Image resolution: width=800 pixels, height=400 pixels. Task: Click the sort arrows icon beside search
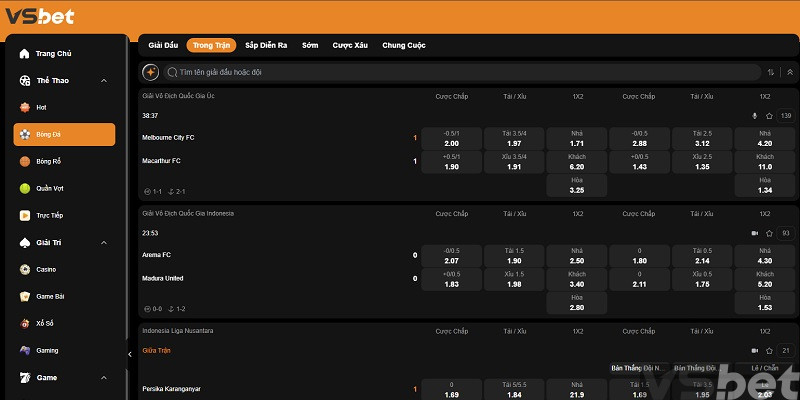pyautogui.click(x=771, y=72)
